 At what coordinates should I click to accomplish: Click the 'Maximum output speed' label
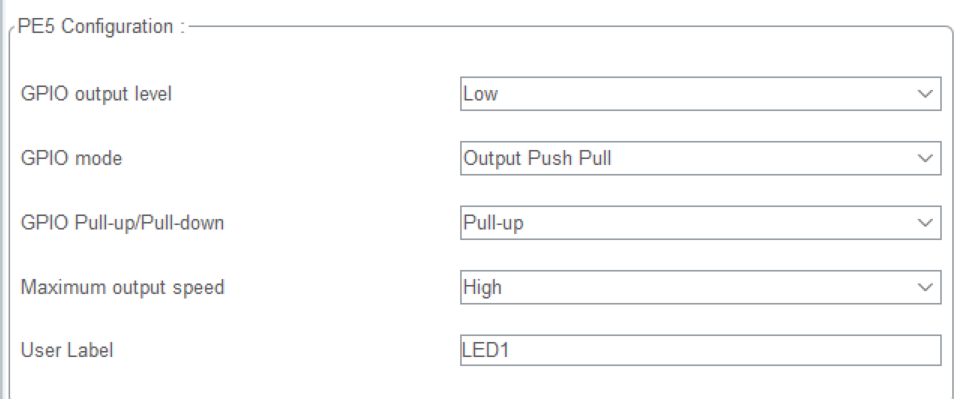(x=123, y=287)
